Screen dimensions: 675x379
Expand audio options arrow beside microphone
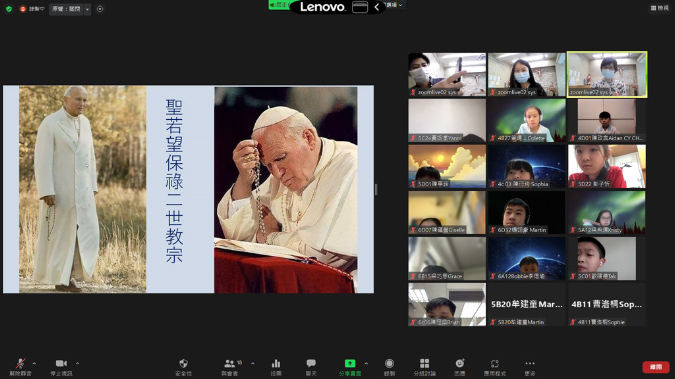pos(34,363)
